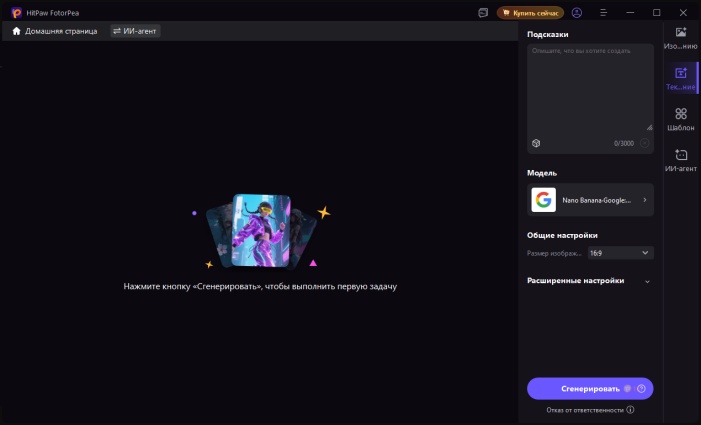Click the cyberpunk girl preview illustration
The image size is (701, 425).
pos(261,231)
